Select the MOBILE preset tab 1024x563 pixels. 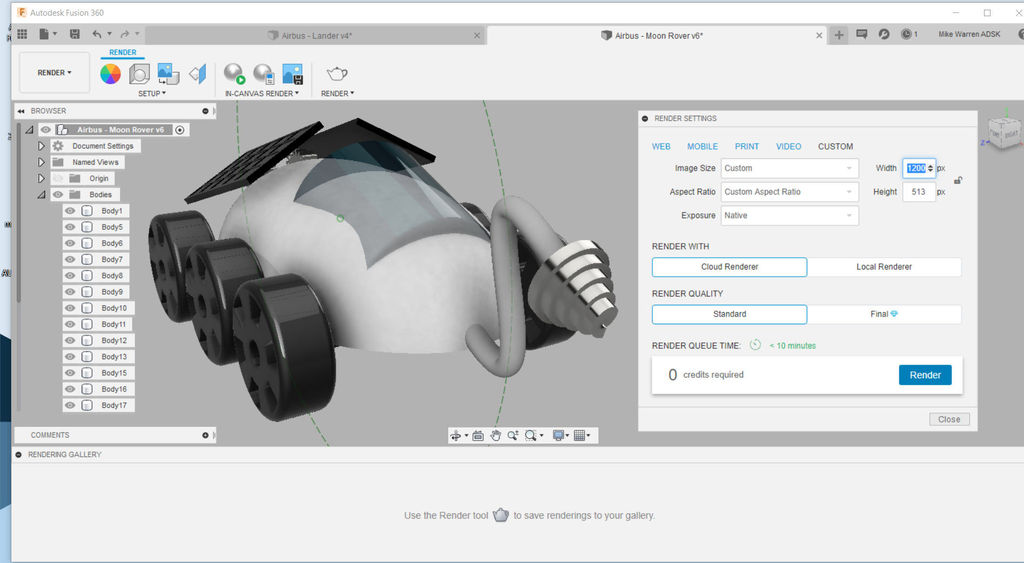coord(702,146)
